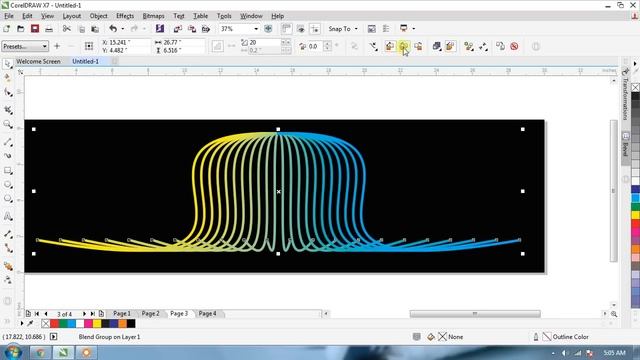Viewport: 640px width, 360px height.
Task: Open the File menu
Action: 9,16
